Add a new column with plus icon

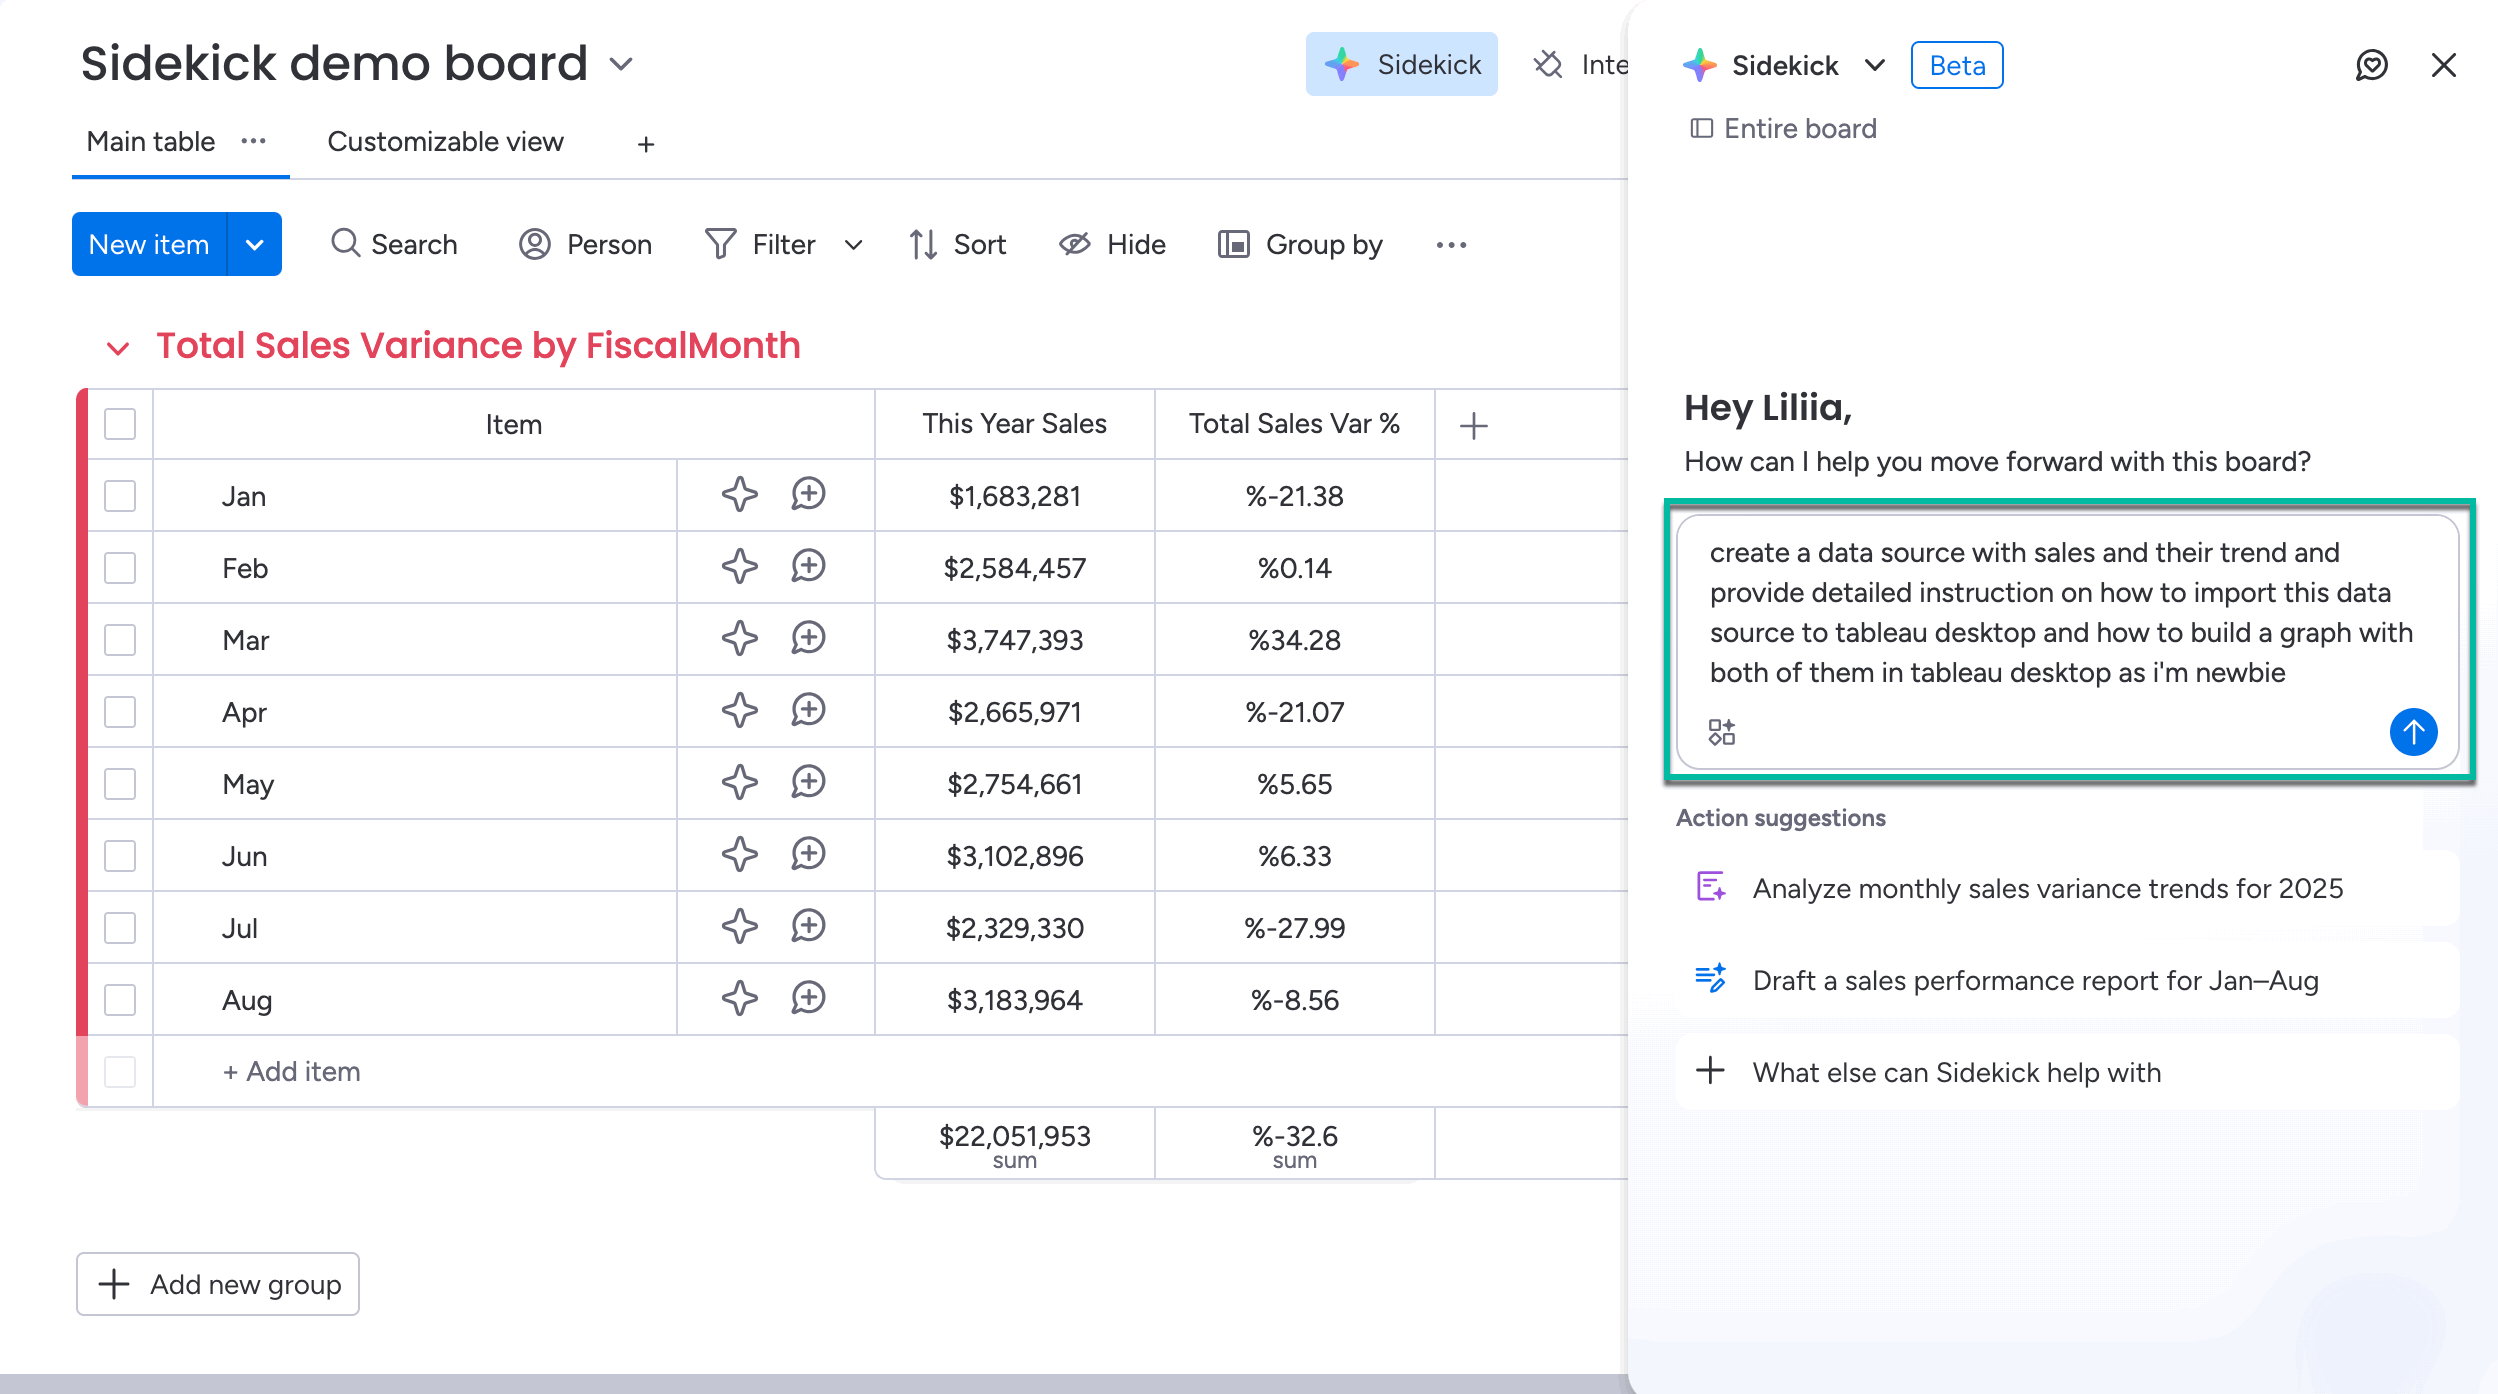tap(1473, 425)
